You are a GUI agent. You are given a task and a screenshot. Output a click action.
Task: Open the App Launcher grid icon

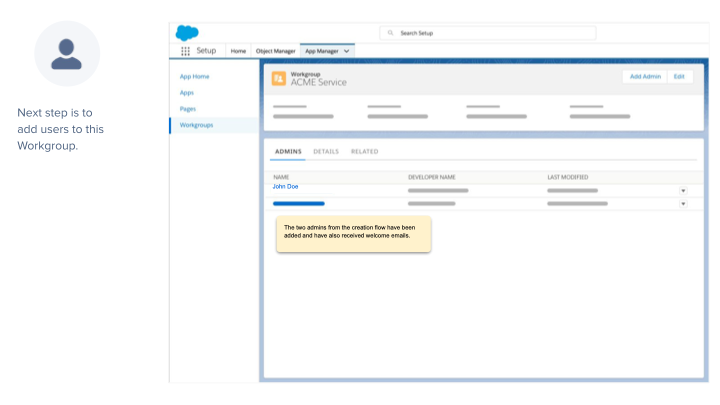(185, 51)
